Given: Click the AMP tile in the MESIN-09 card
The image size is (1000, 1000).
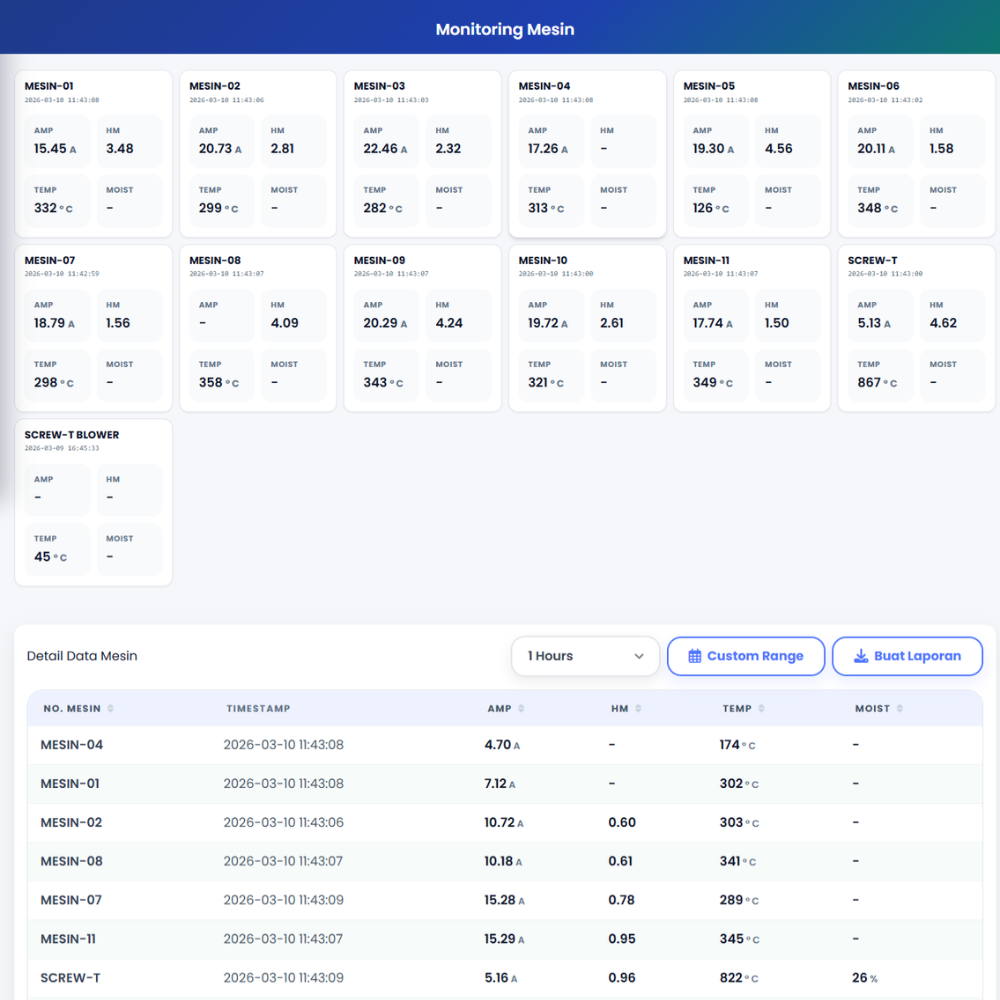Looking at the screenshot, I should tap(387, 316).
